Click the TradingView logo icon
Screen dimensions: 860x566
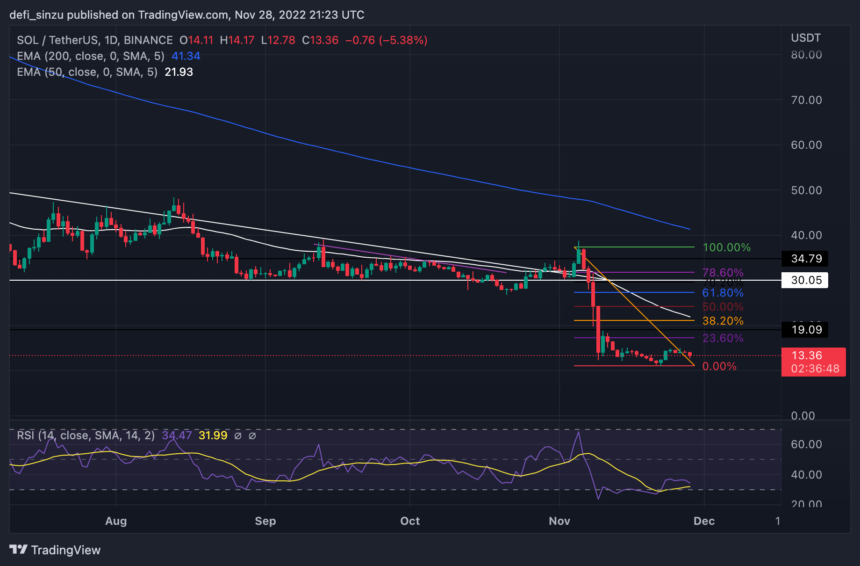click(18, 549)
